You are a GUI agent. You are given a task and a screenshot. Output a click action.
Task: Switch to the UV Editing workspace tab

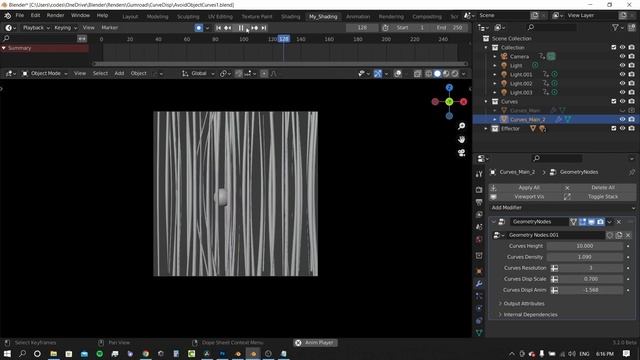[x=220, y=17]
